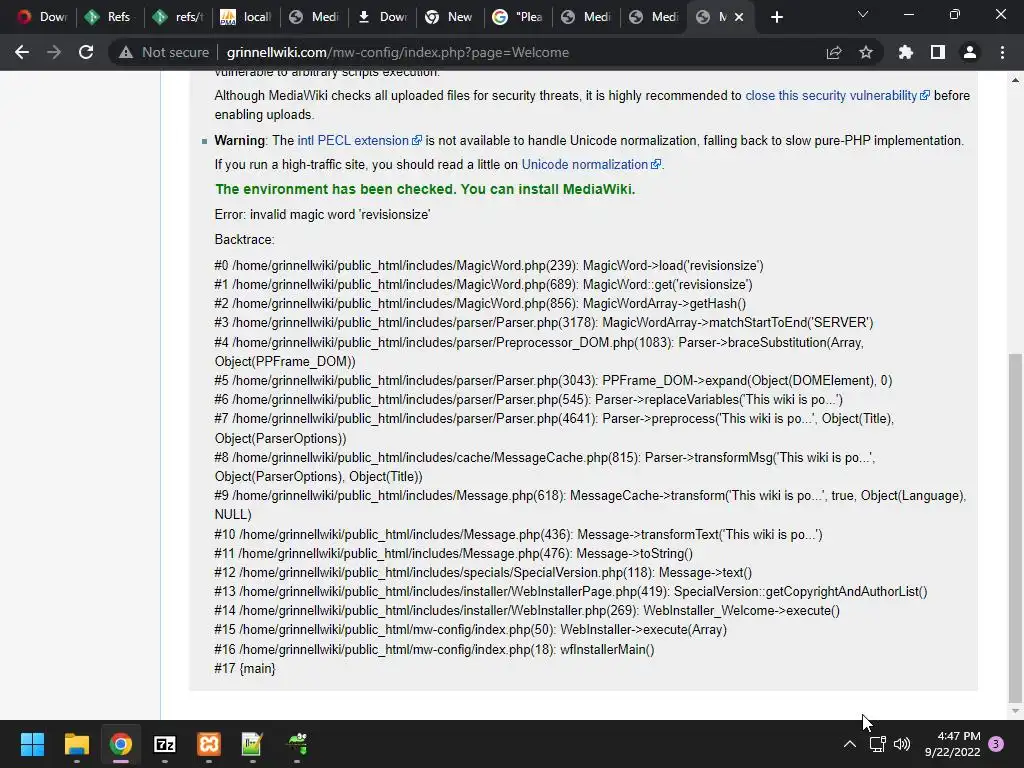Click the scrollbar up arrow
The width and height of the screenshot is (1024, 768).
(1015, 80)
